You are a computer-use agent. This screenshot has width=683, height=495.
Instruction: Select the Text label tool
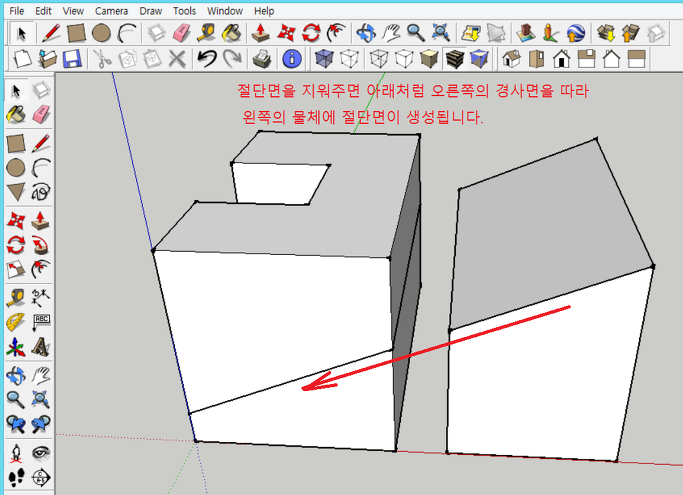[41, 322]
